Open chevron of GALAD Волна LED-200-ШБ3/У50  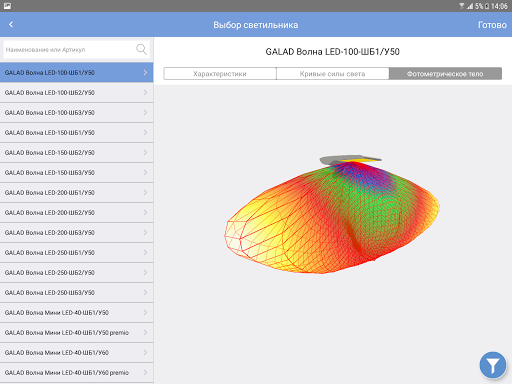(x=145, y=232)
